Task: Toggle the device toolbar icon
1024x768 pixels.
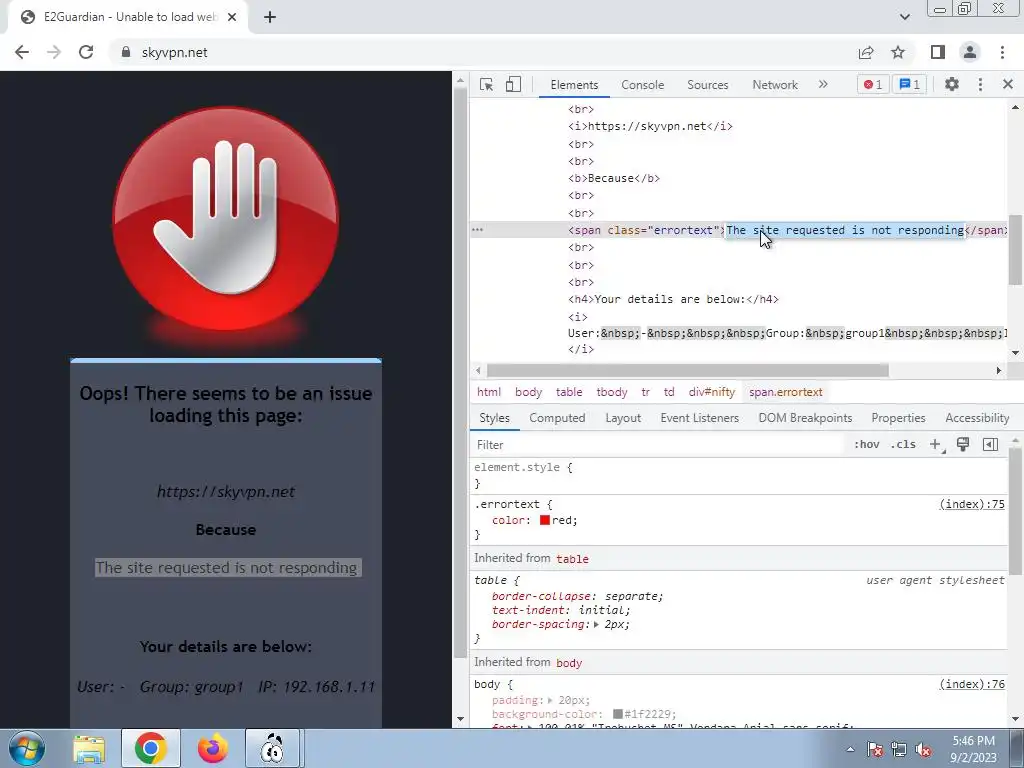Action: [x=513, y=84]
